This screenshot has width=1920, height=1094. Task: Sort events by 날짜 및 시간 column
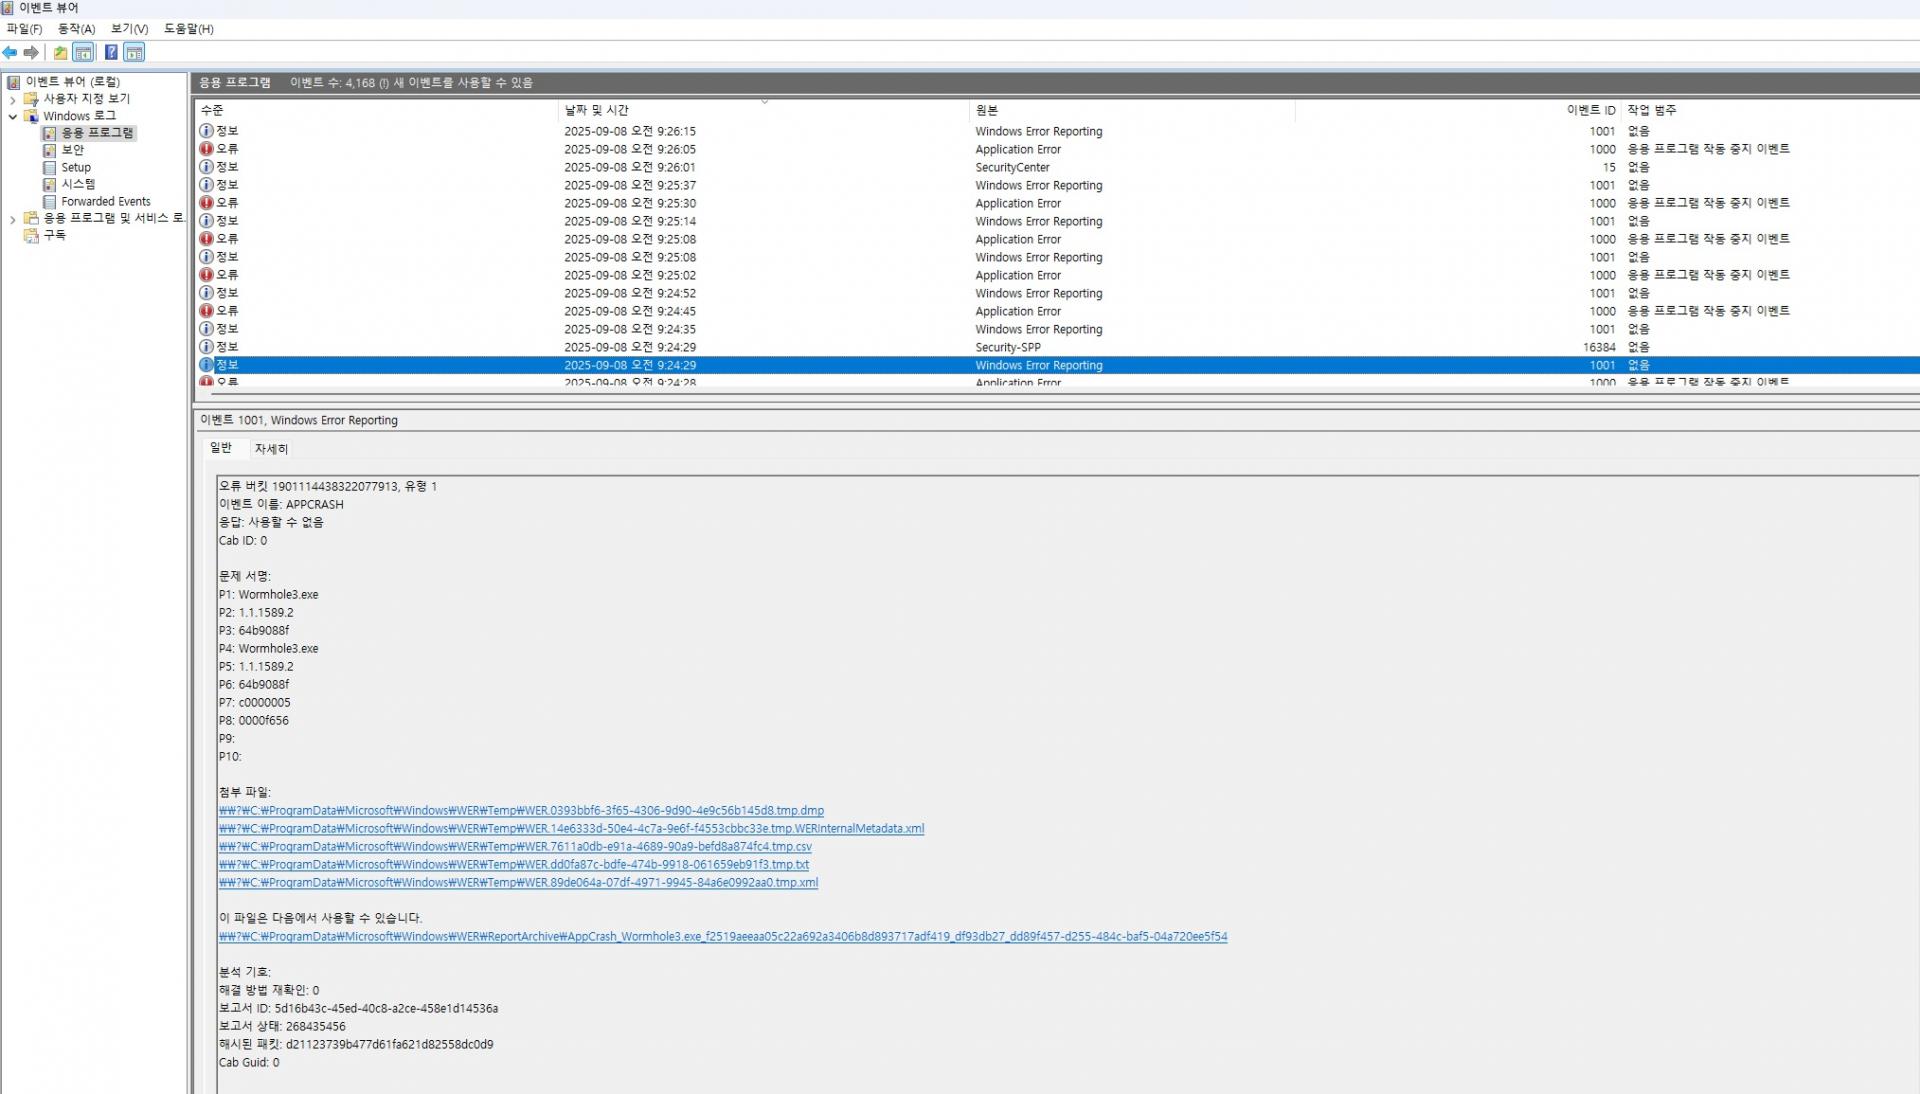[x=597, y=110]
